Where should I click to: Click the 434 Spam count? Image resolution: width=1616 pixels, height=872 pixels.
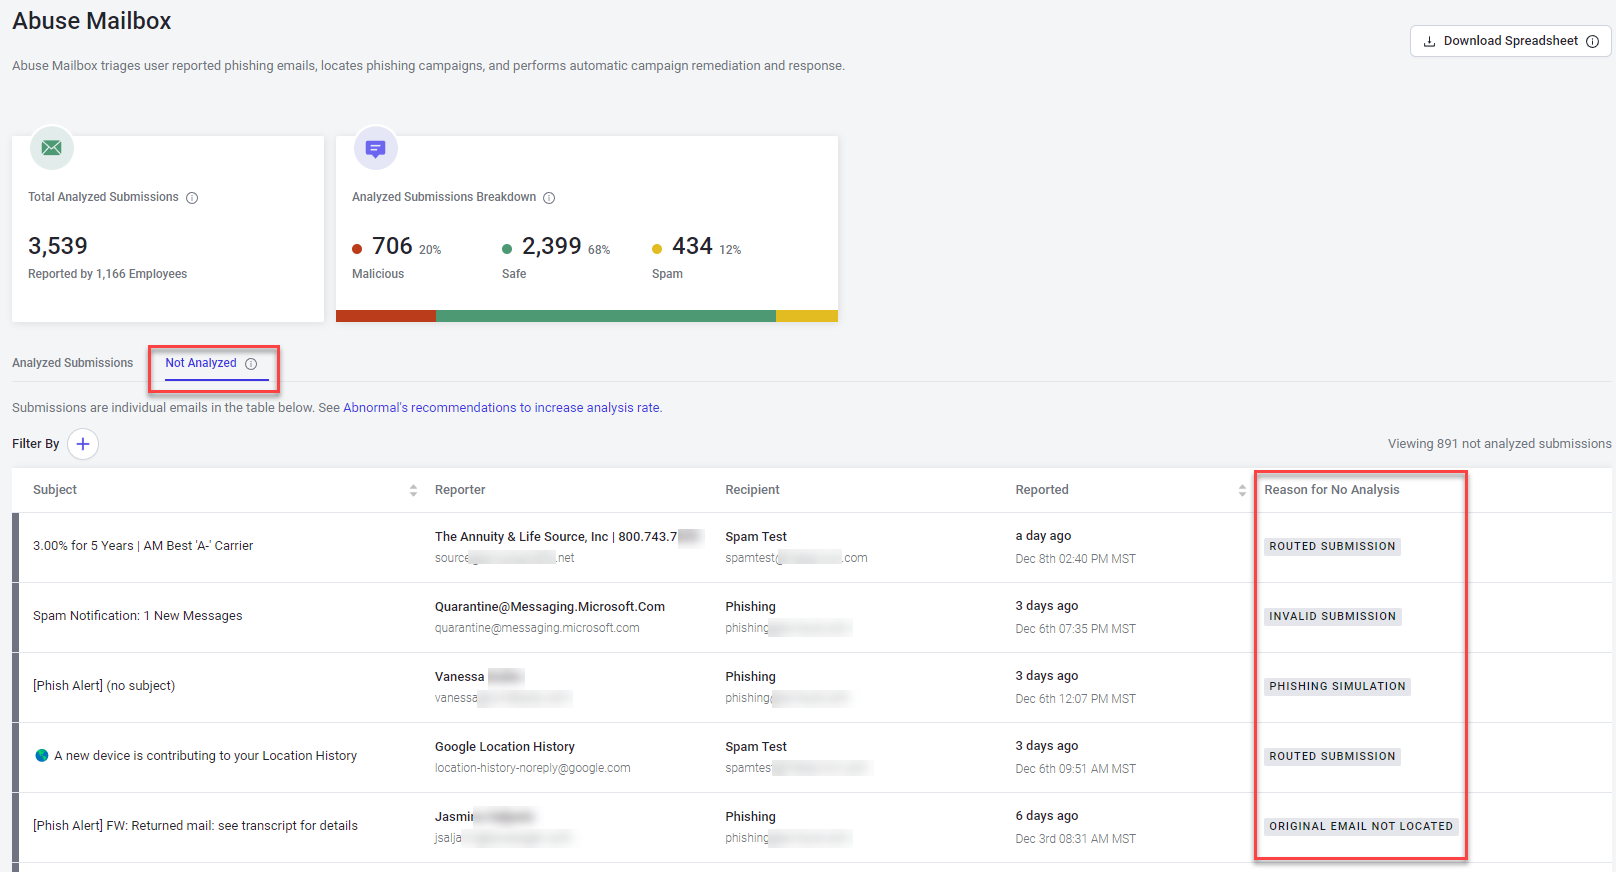point(692,246)
